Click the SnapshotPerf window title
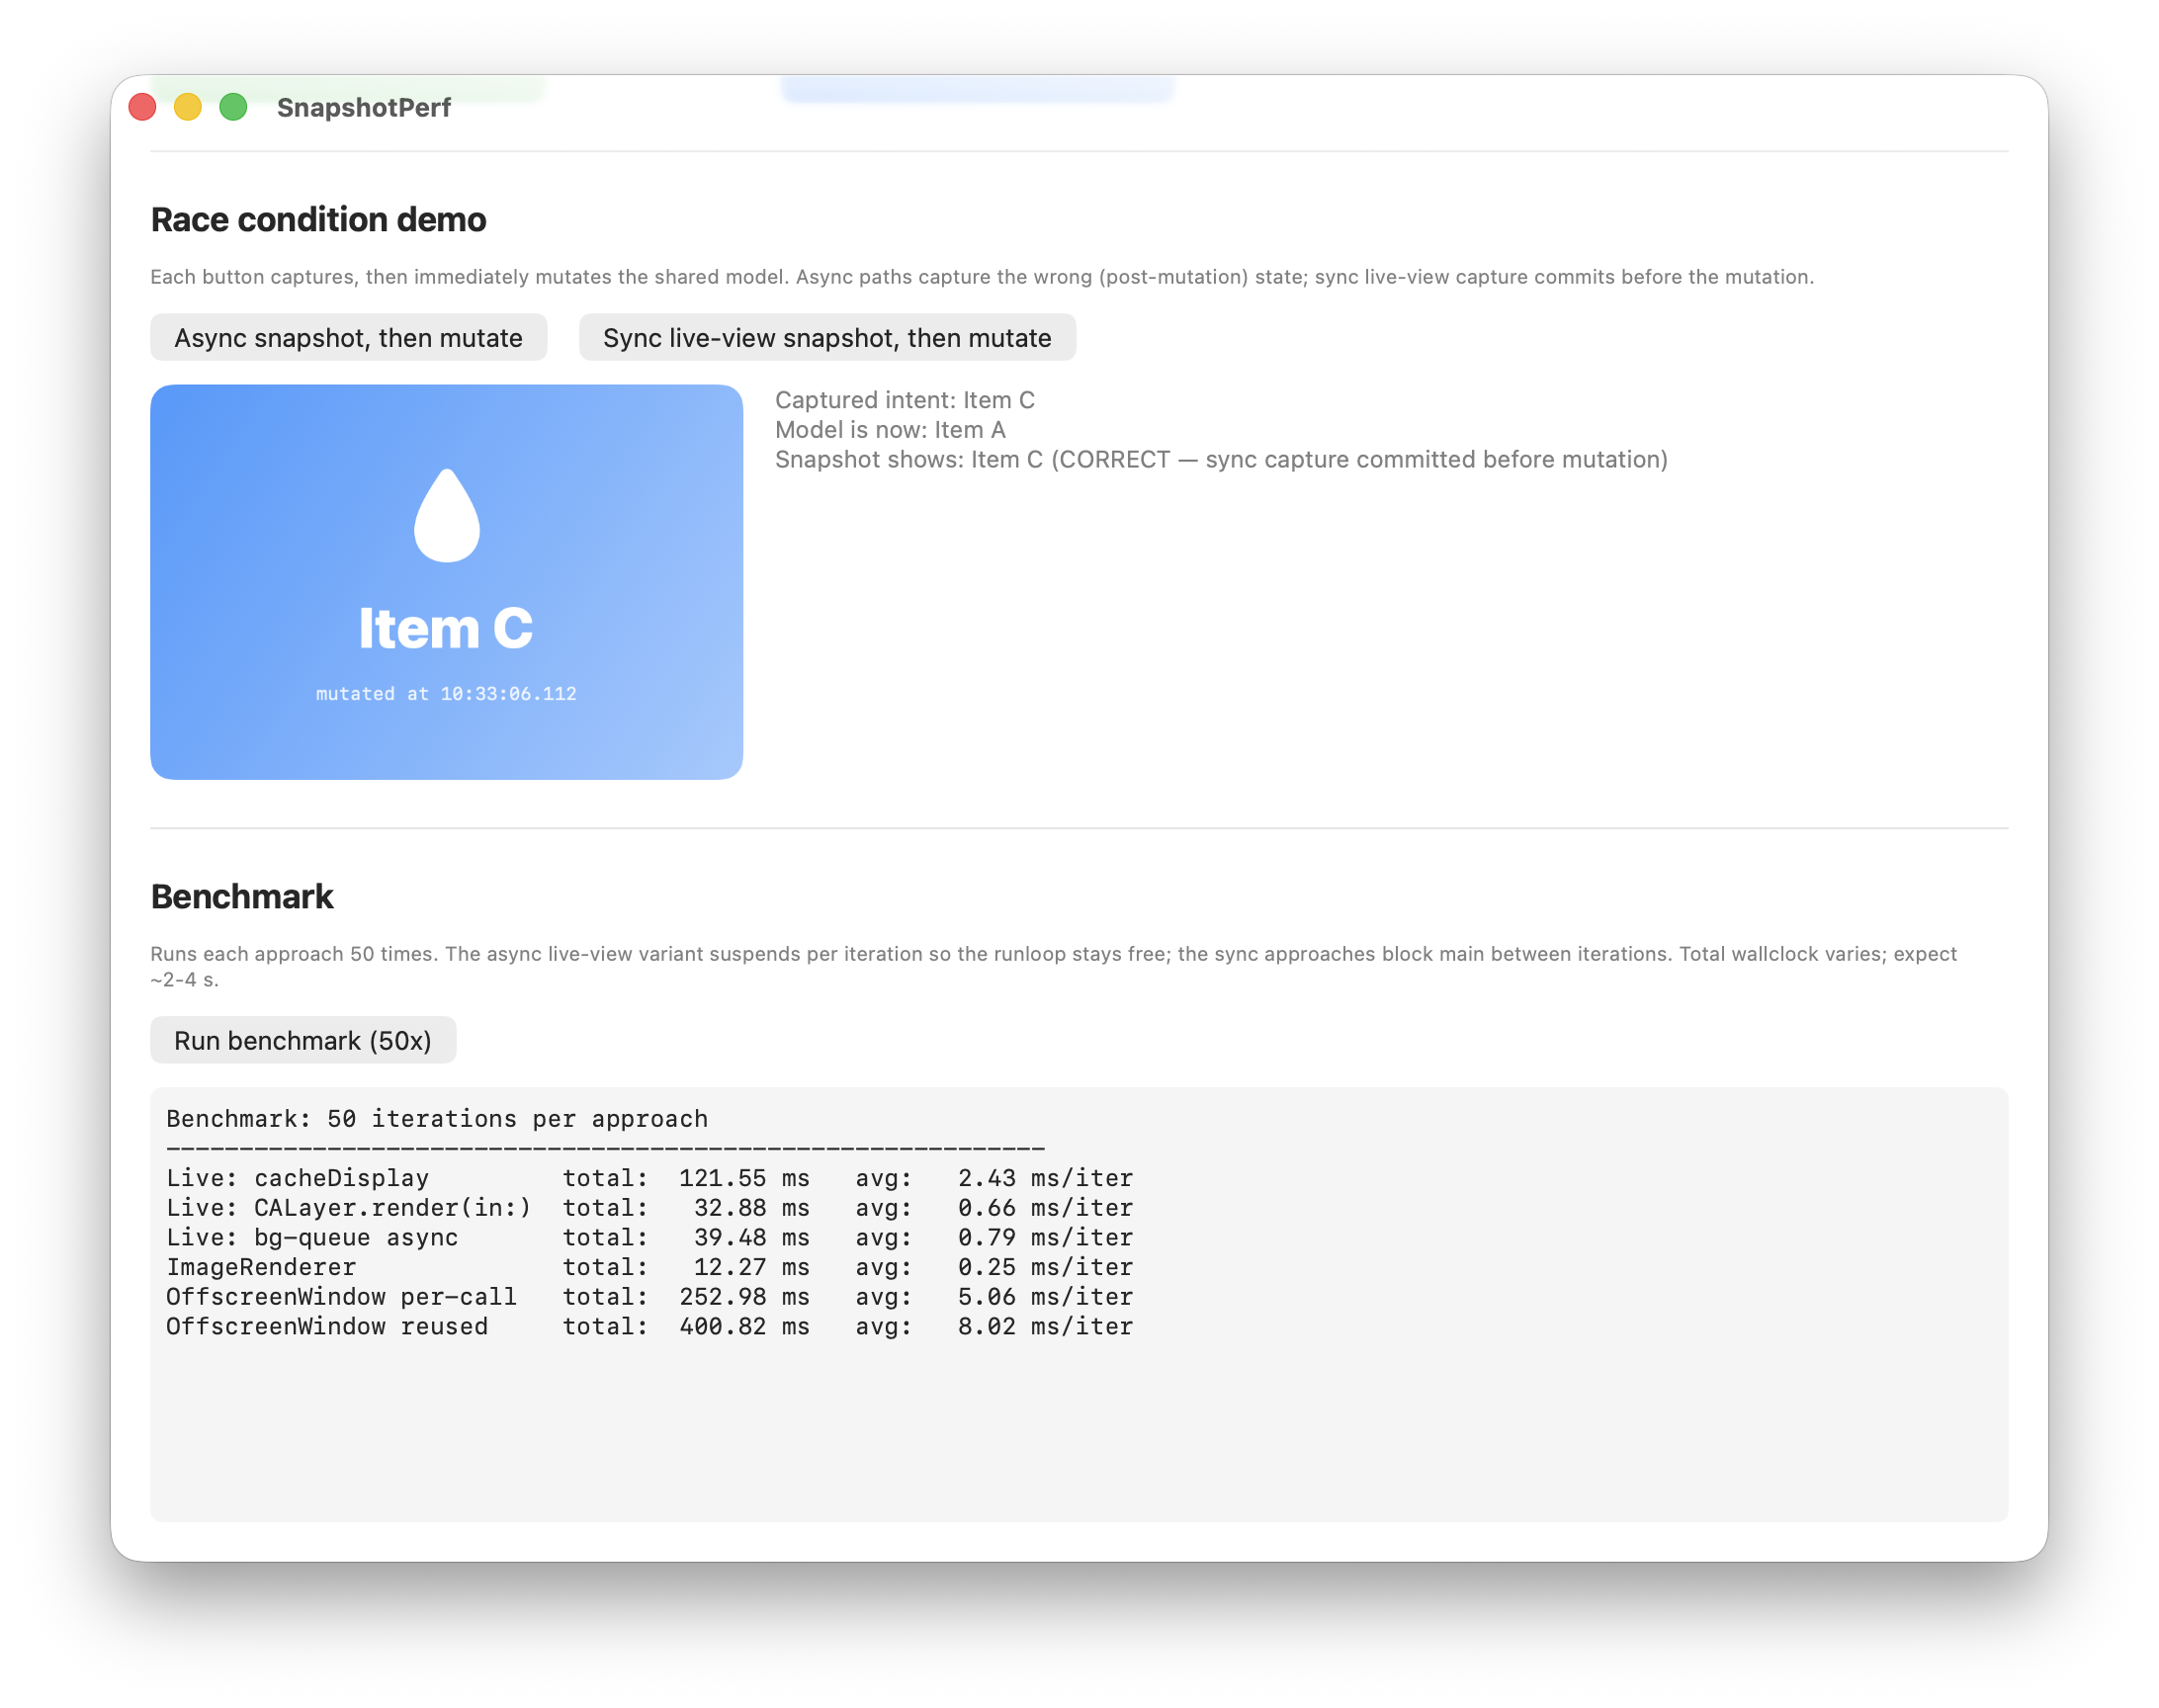This screenshot has width=2159, height=1708. point(364,107)
